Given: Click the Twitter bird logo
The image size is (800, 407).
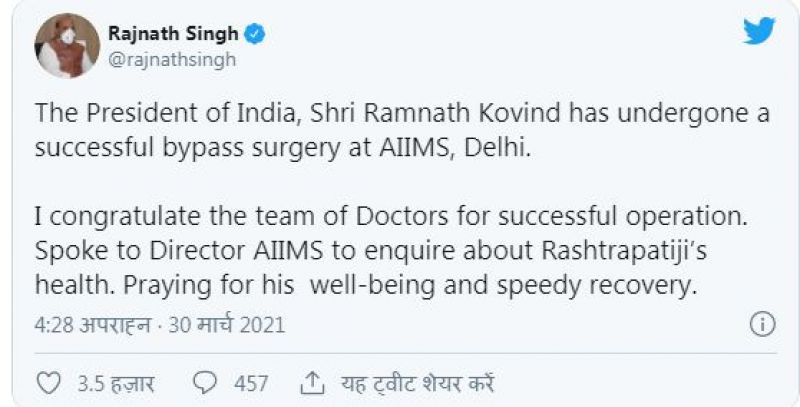Looking at the screenshot, I should 758,31.
